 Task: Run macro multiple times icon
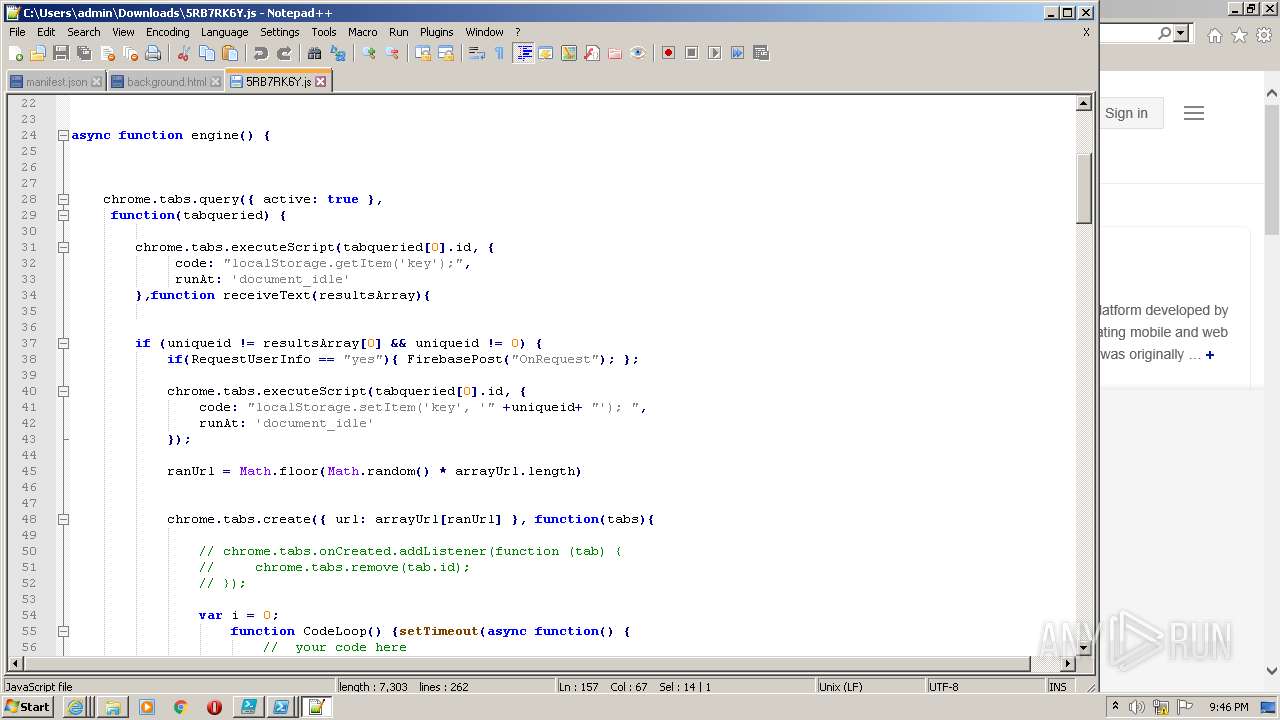coord(737,53)
